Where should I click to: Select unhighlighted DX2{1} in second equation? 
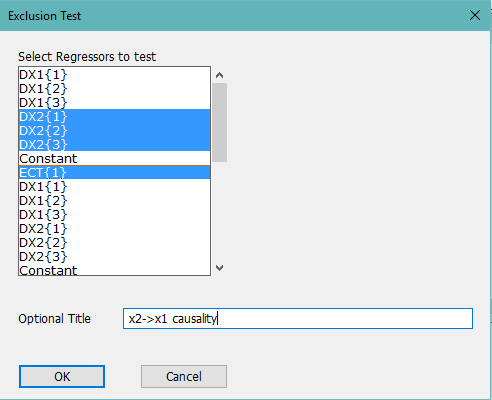(x=114, y=228)
